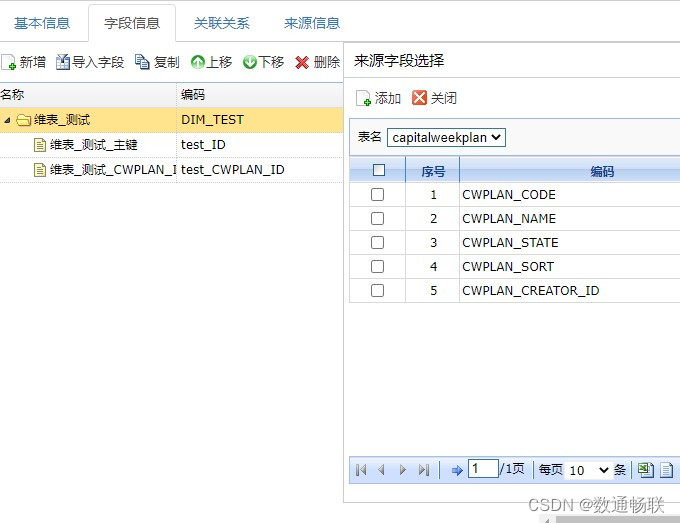This screenshot has width=680, height=523.
Task: Click the 序号 column header
Action: coord(433,171)
